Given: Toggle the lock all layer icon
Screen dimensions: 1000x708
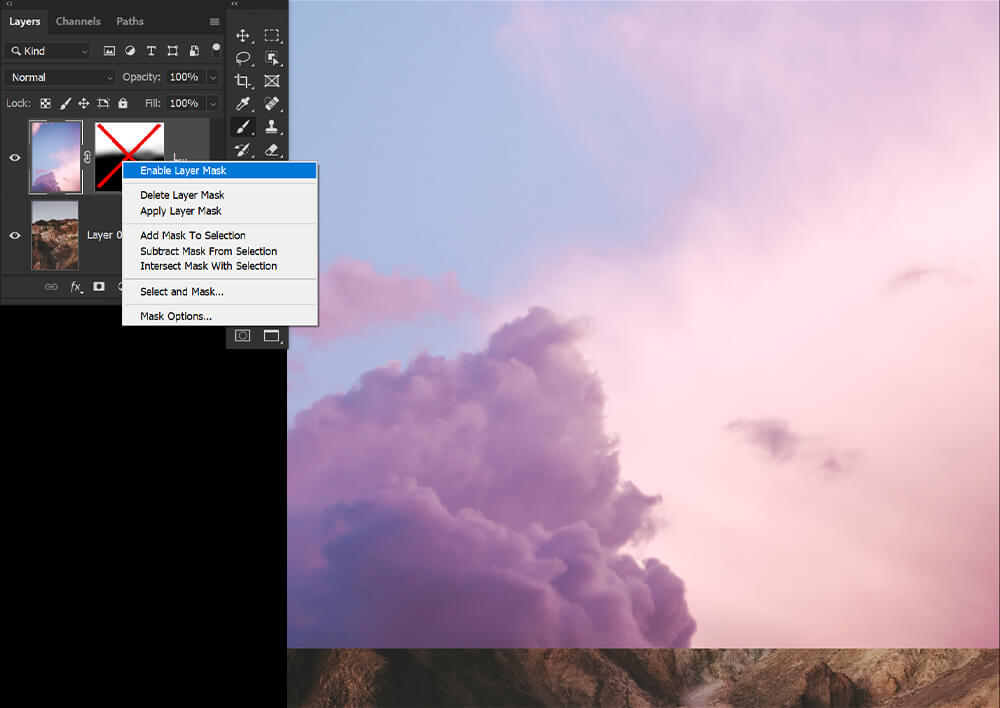Looking at the screenshot, I should click(x=123, y=103).
